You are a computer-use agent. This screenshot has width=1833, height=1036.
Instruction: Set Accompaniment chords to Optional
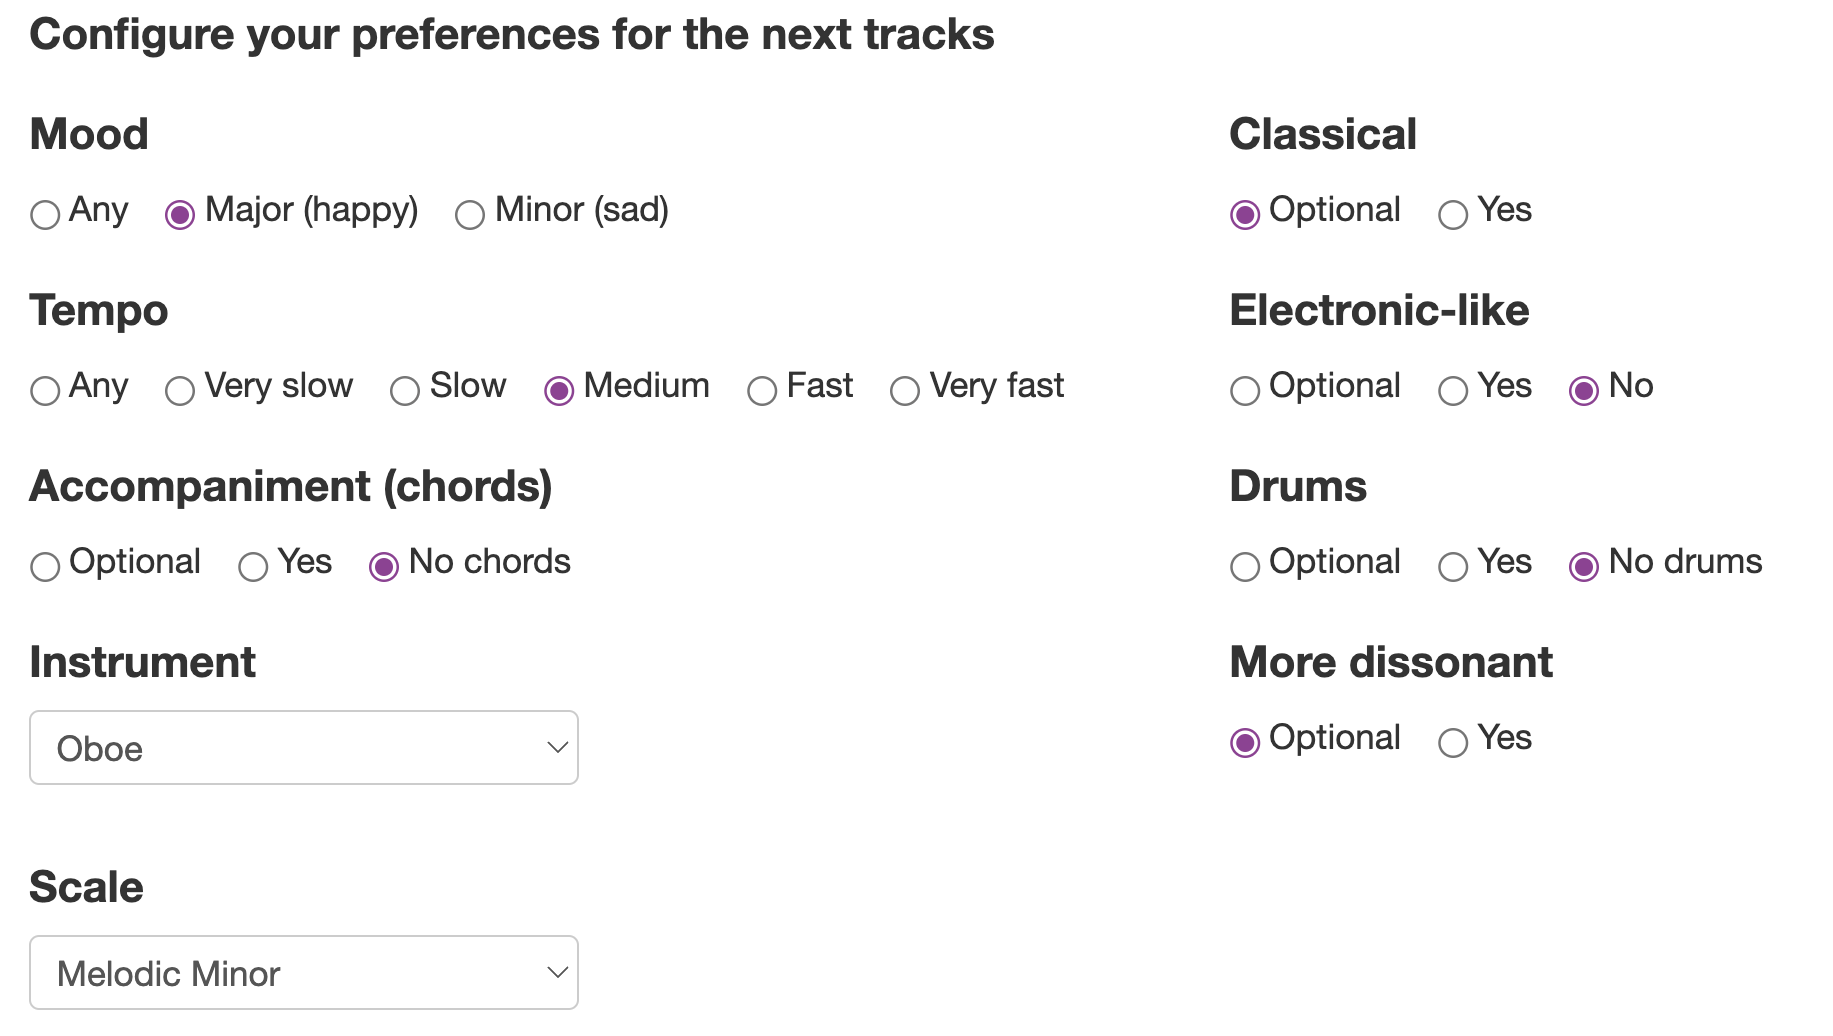tap(45, 567)
